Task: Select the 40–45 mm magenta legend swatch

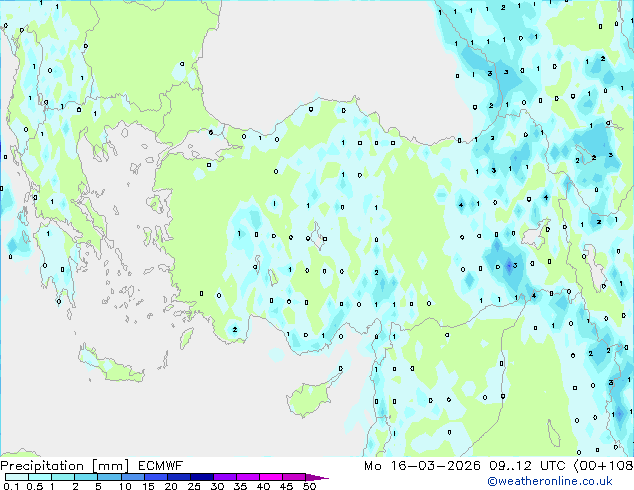Action: (x=271, y=477)
